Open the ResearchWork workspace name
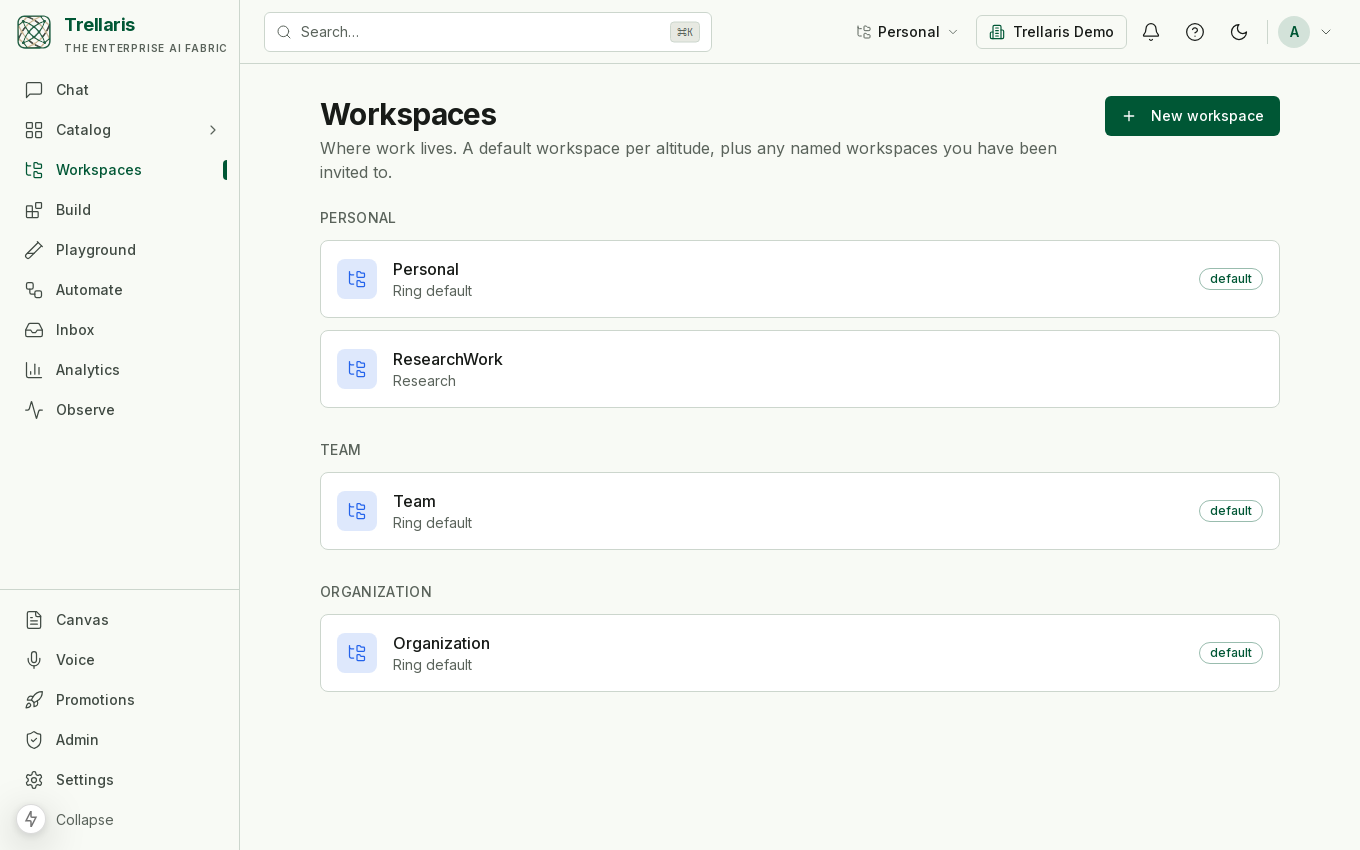The image size is (1360, 850). [x=448, y=359]
